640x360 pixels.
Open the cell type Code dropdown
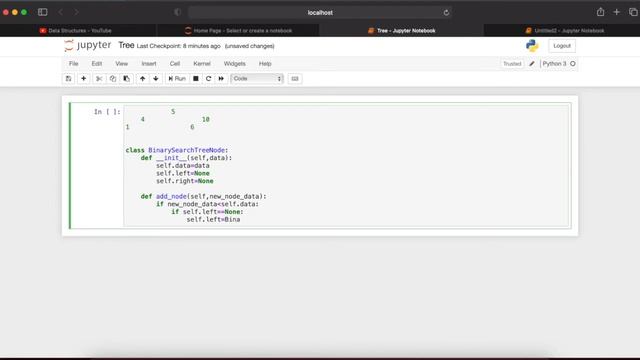pos(257,78)
